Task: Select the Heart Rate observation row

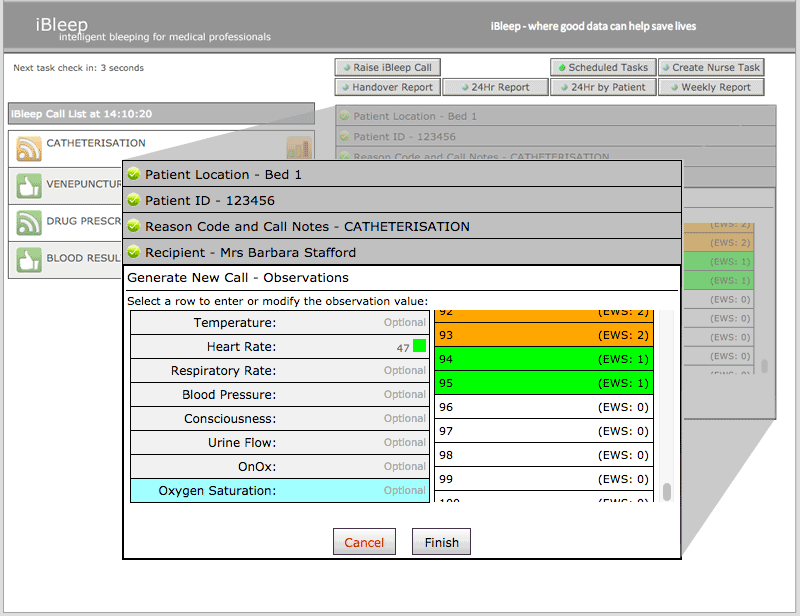Action: point(280,347)
